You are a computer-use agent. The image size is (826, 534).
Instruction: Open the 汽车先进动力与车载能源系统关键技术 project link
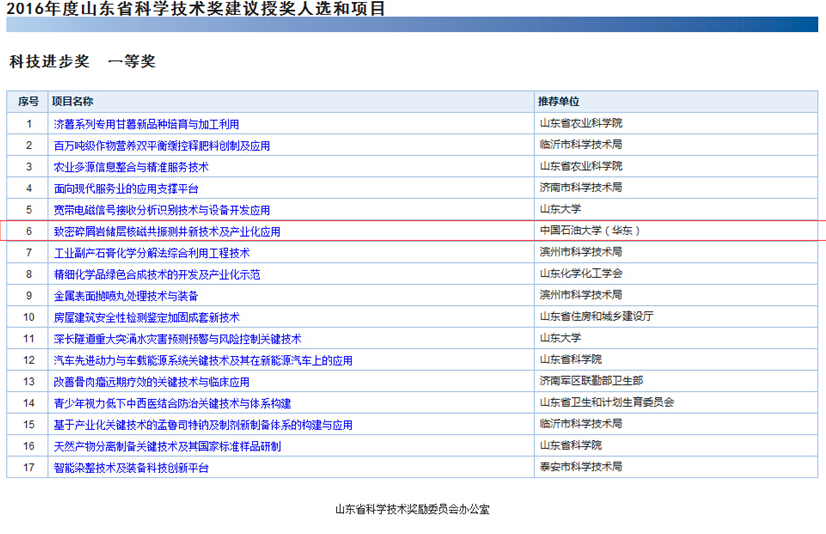tap(203, 361)
